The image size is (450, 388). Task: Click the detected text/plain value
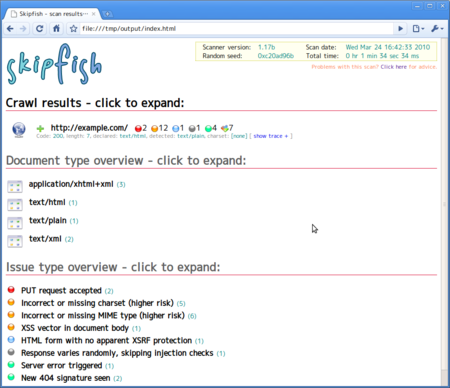(191, 136)
